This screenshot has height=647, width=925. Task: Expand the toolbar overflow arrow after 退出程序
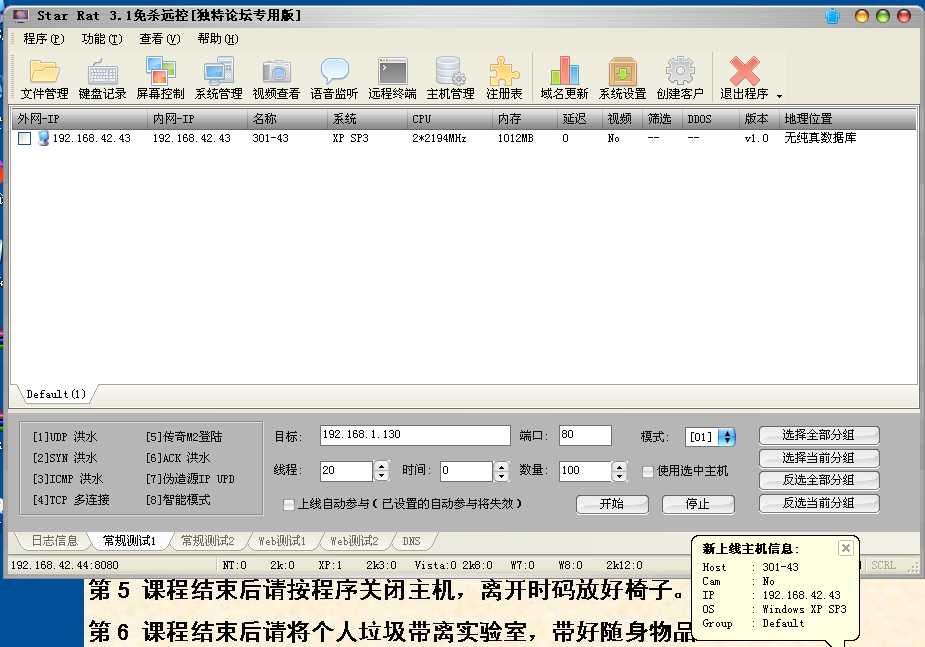(779, 96)
